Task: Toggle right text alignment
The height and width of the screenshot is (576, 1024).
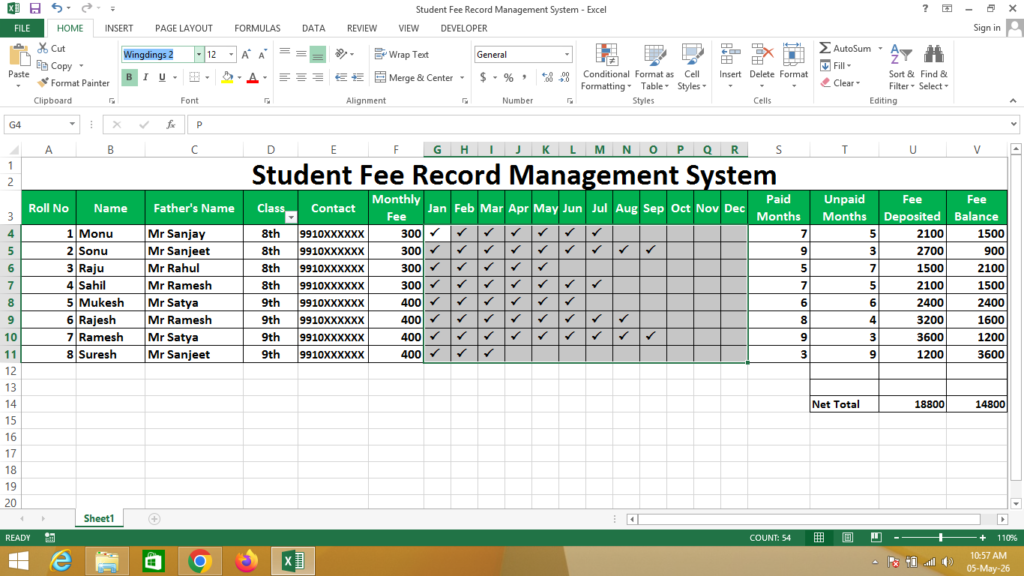Action: (x=317, y=77)
